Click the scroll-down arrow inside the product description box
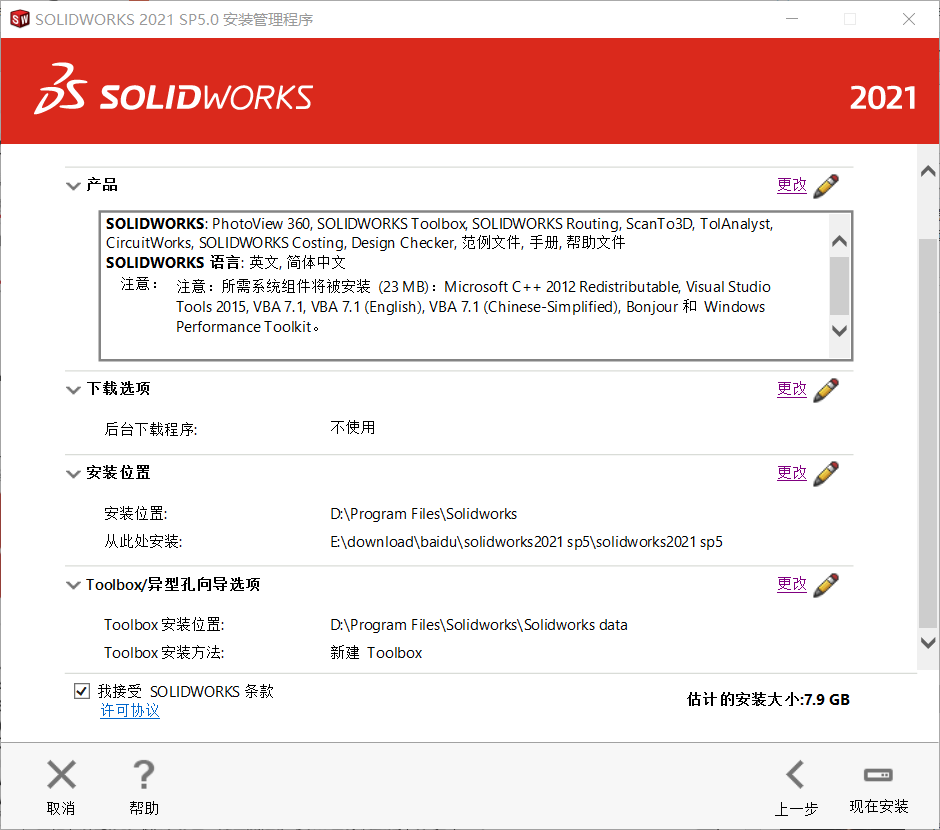This screenshot has width=940, height=830. pos(840,333)
